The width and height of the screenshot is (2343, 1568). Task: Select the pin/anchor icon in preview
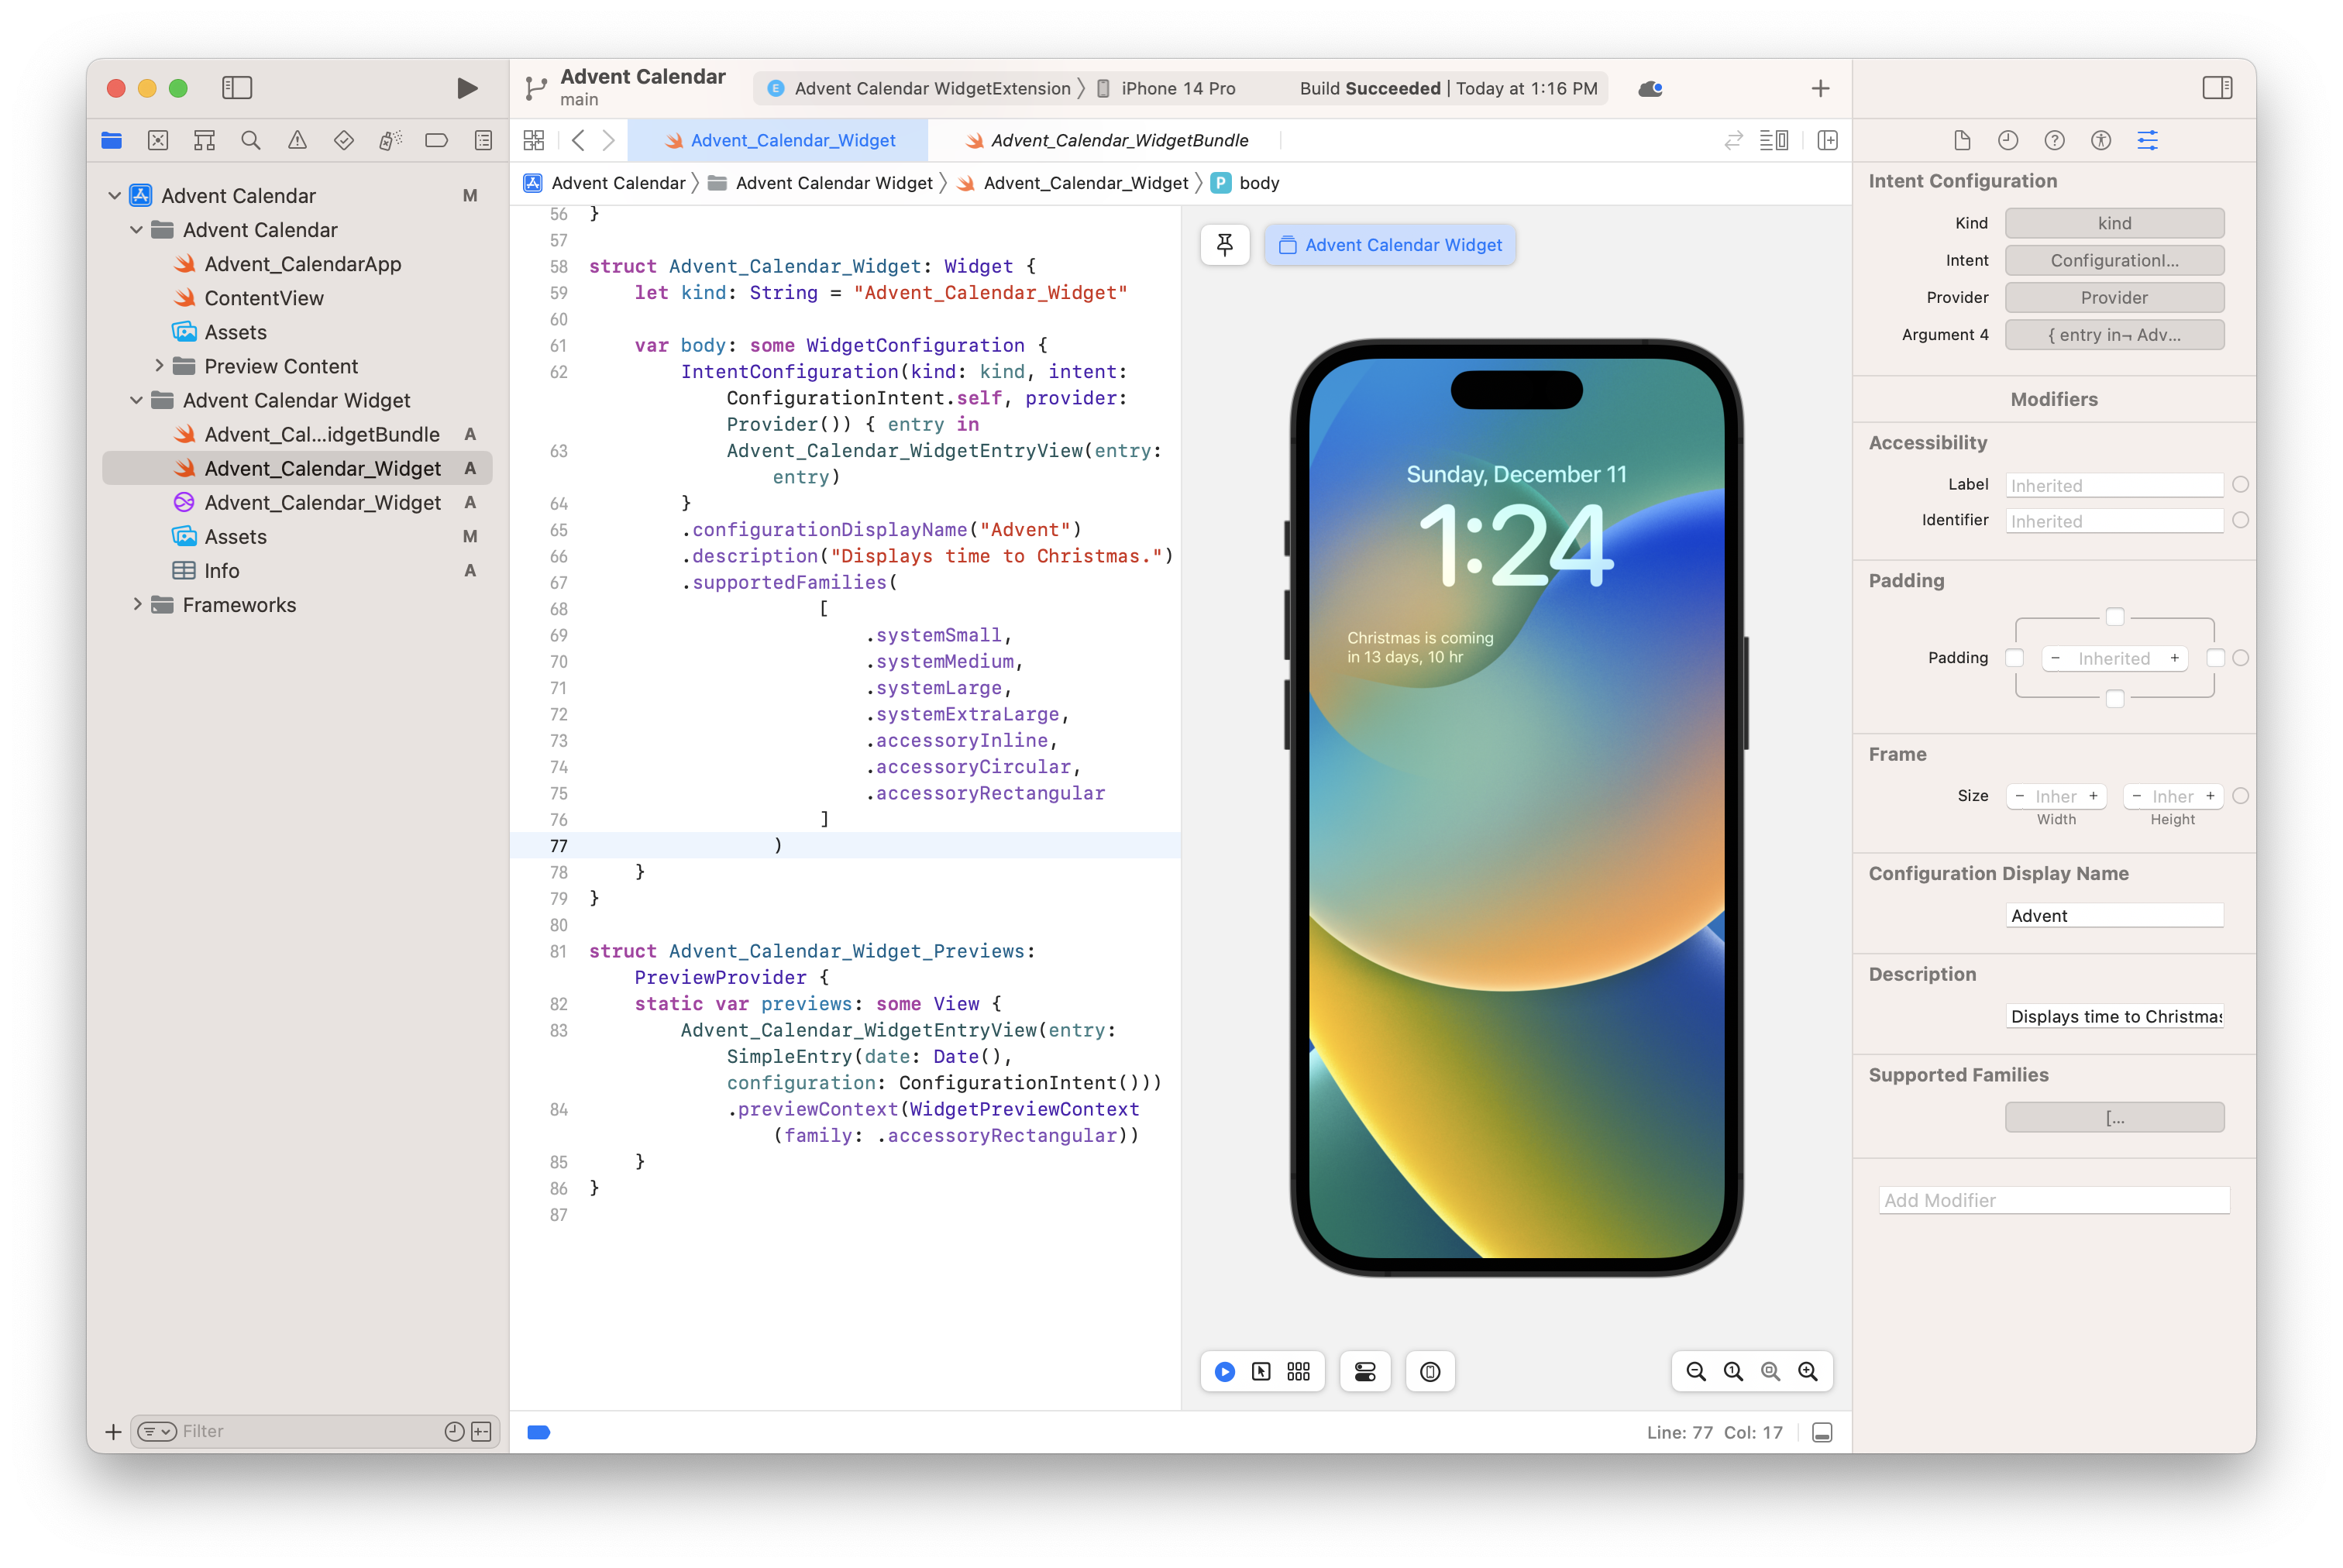(1227, 243)
